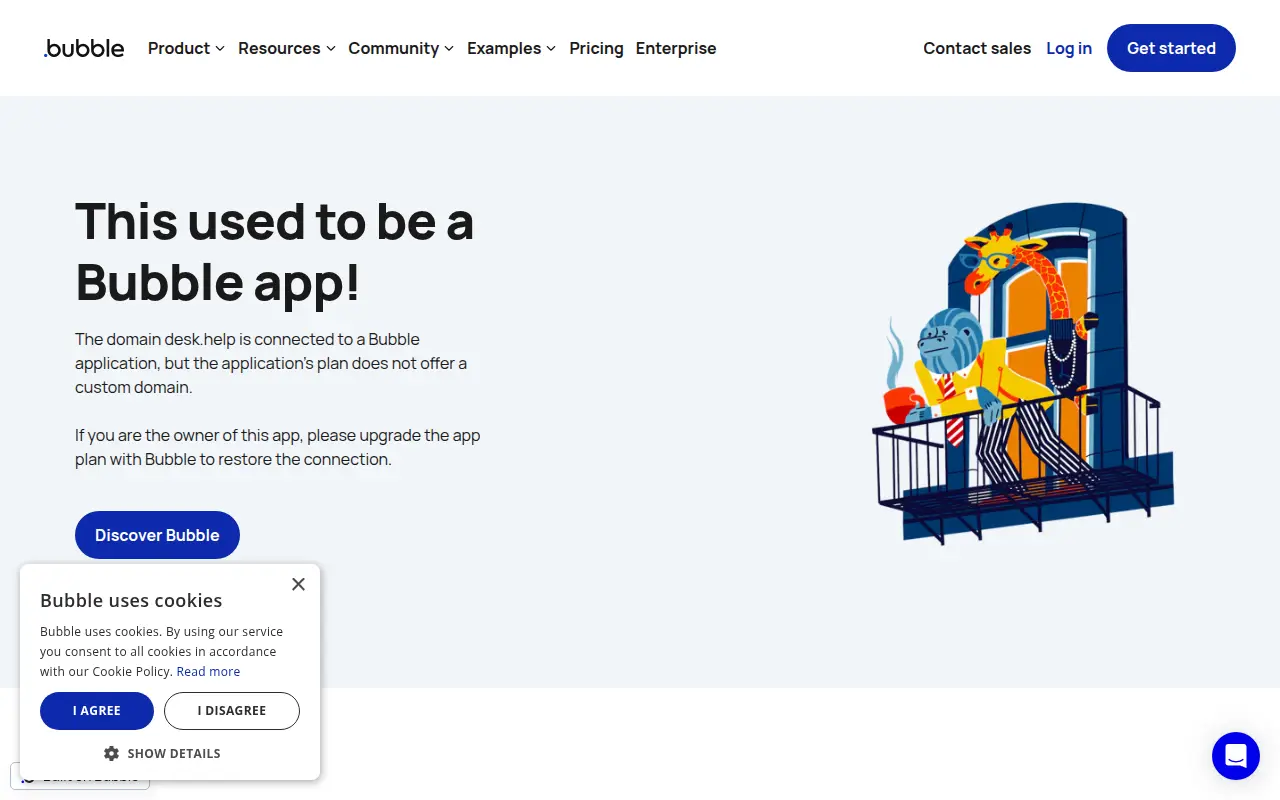Decline cookies with I Disagree
The width and height of the screenshot is (1280, 800).
click(232, 711)
